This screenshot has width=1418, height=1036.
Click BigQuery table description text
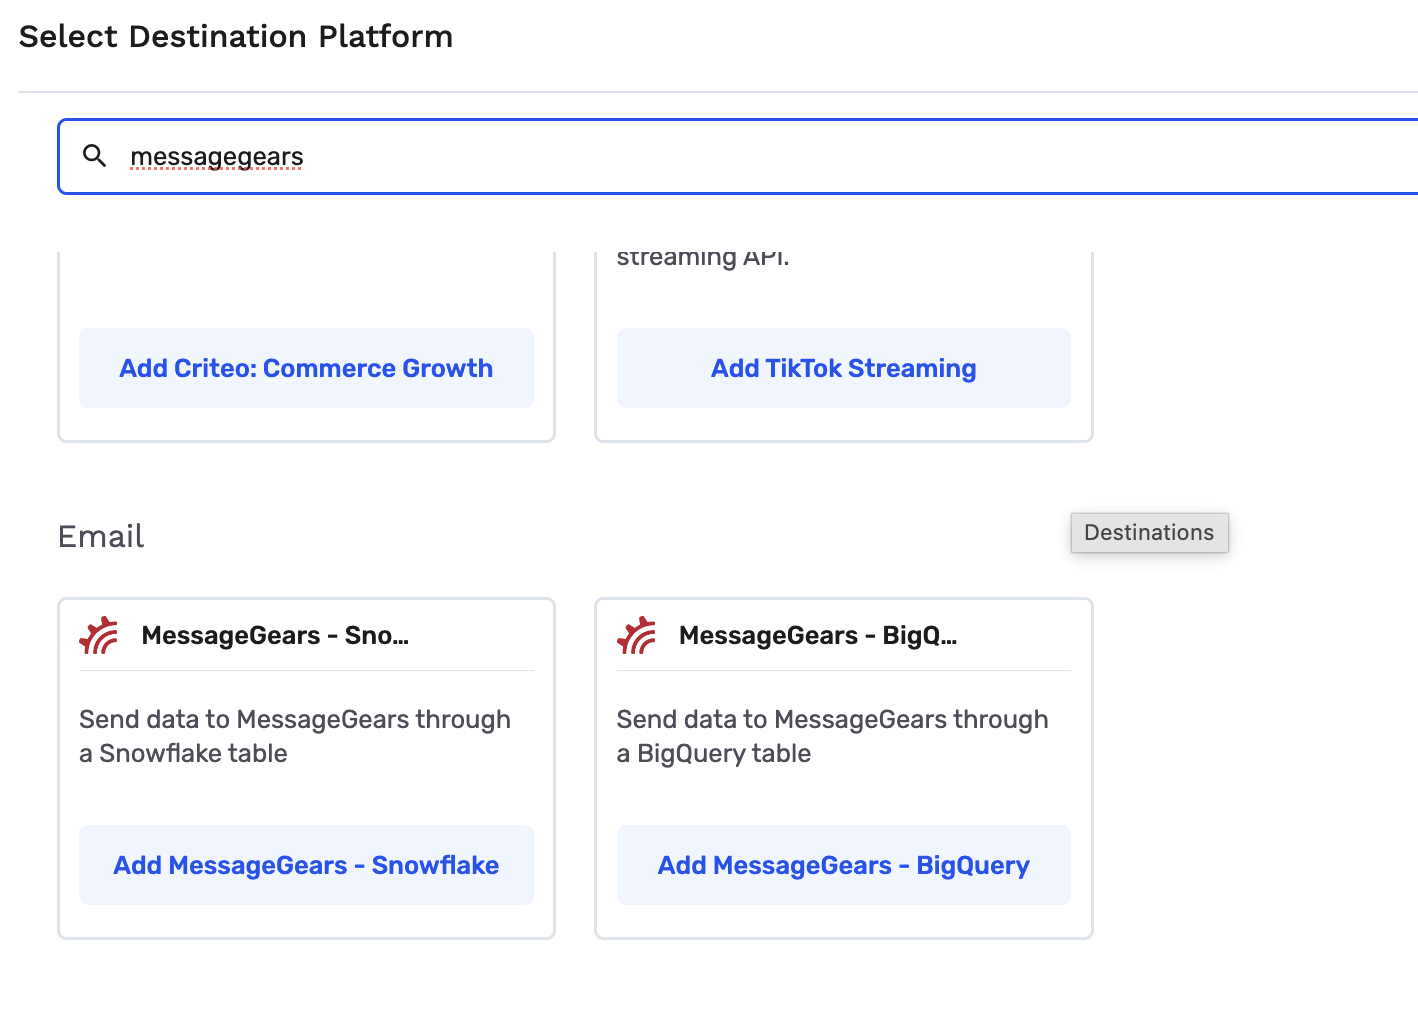pyautogui.click(x=833, y=736)
